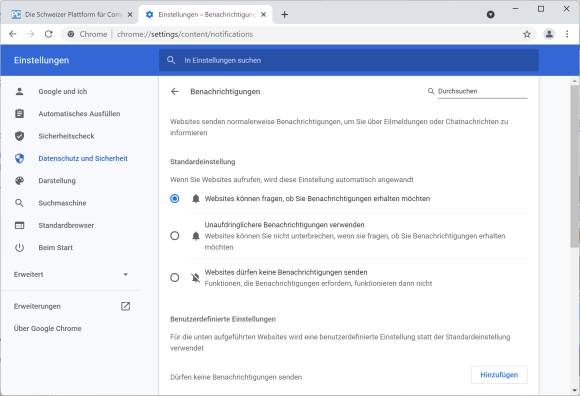Select radio: Websites dürfen keine Benachrichtigungen senden
This screenshot has height=396, width=580.
pos(175,277)
